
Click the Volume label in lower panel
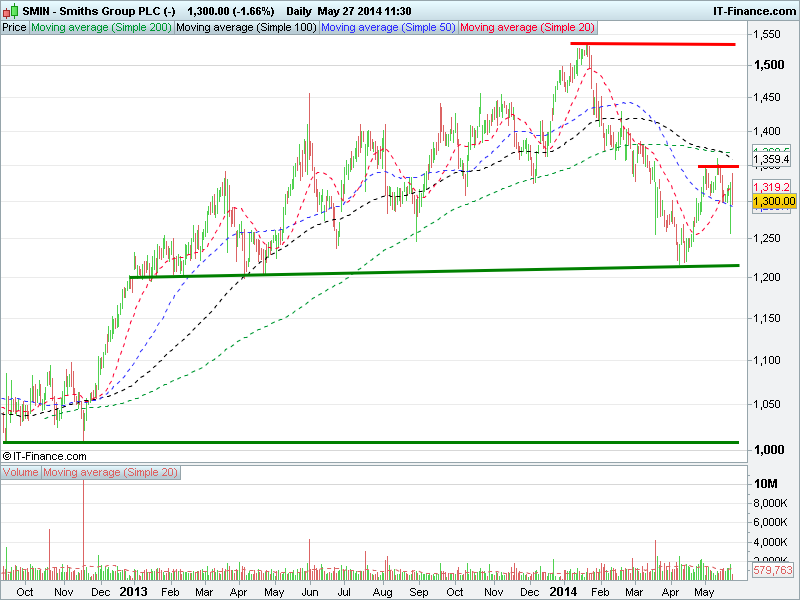coord(22,472)
